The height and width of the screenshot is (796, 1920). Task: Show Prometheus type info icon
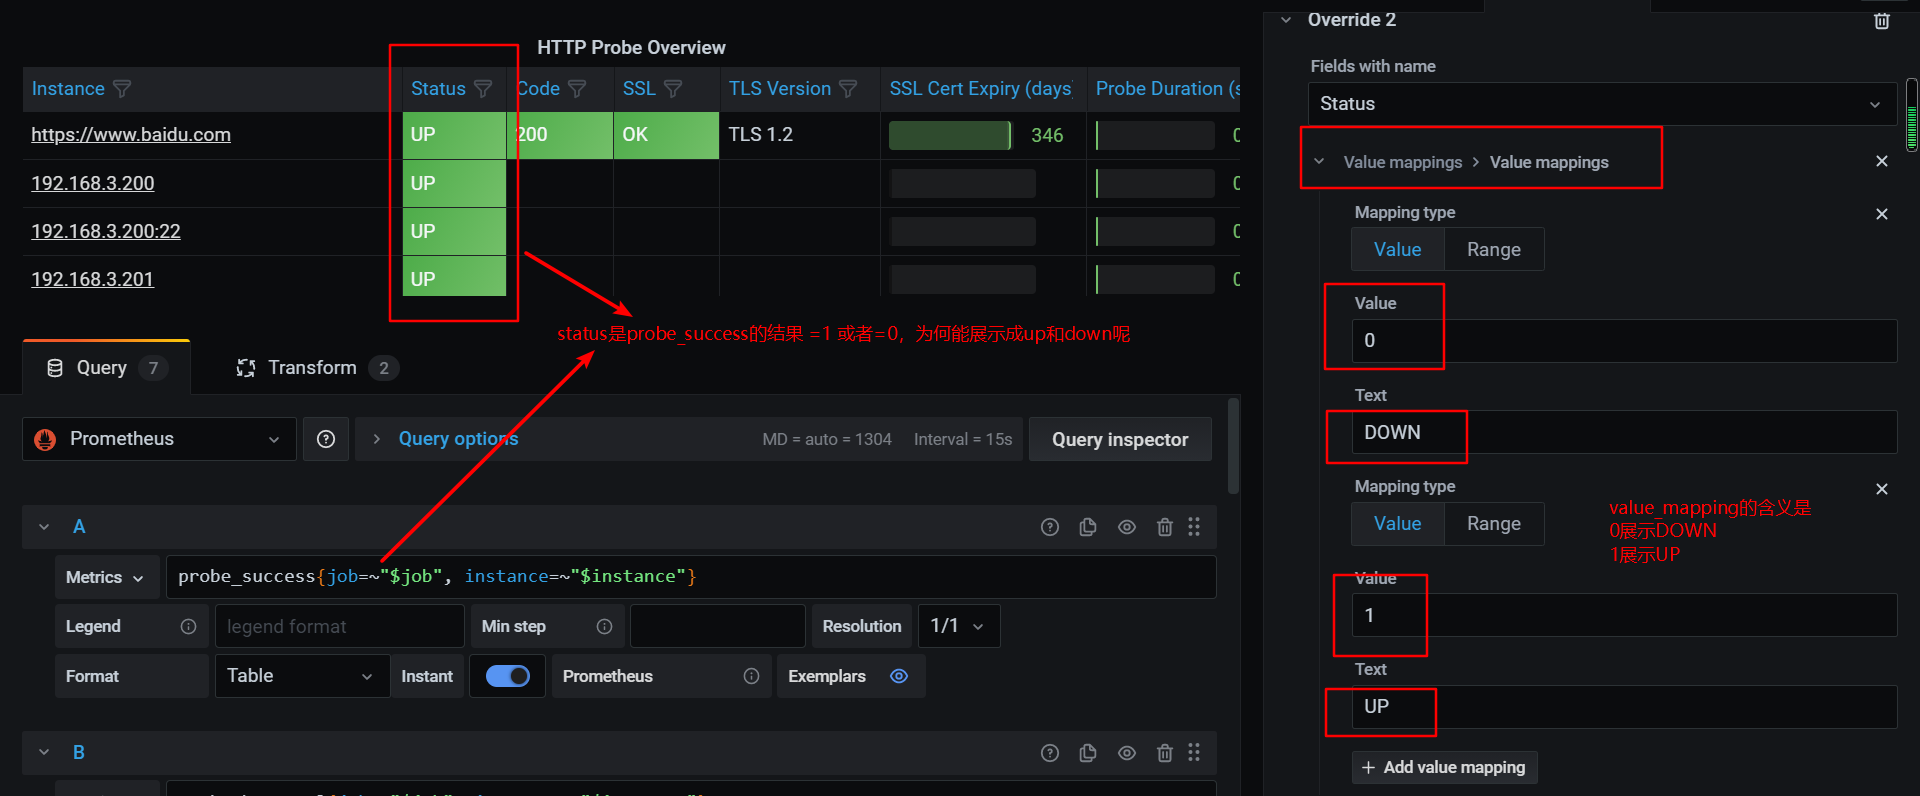pos(751,676)
